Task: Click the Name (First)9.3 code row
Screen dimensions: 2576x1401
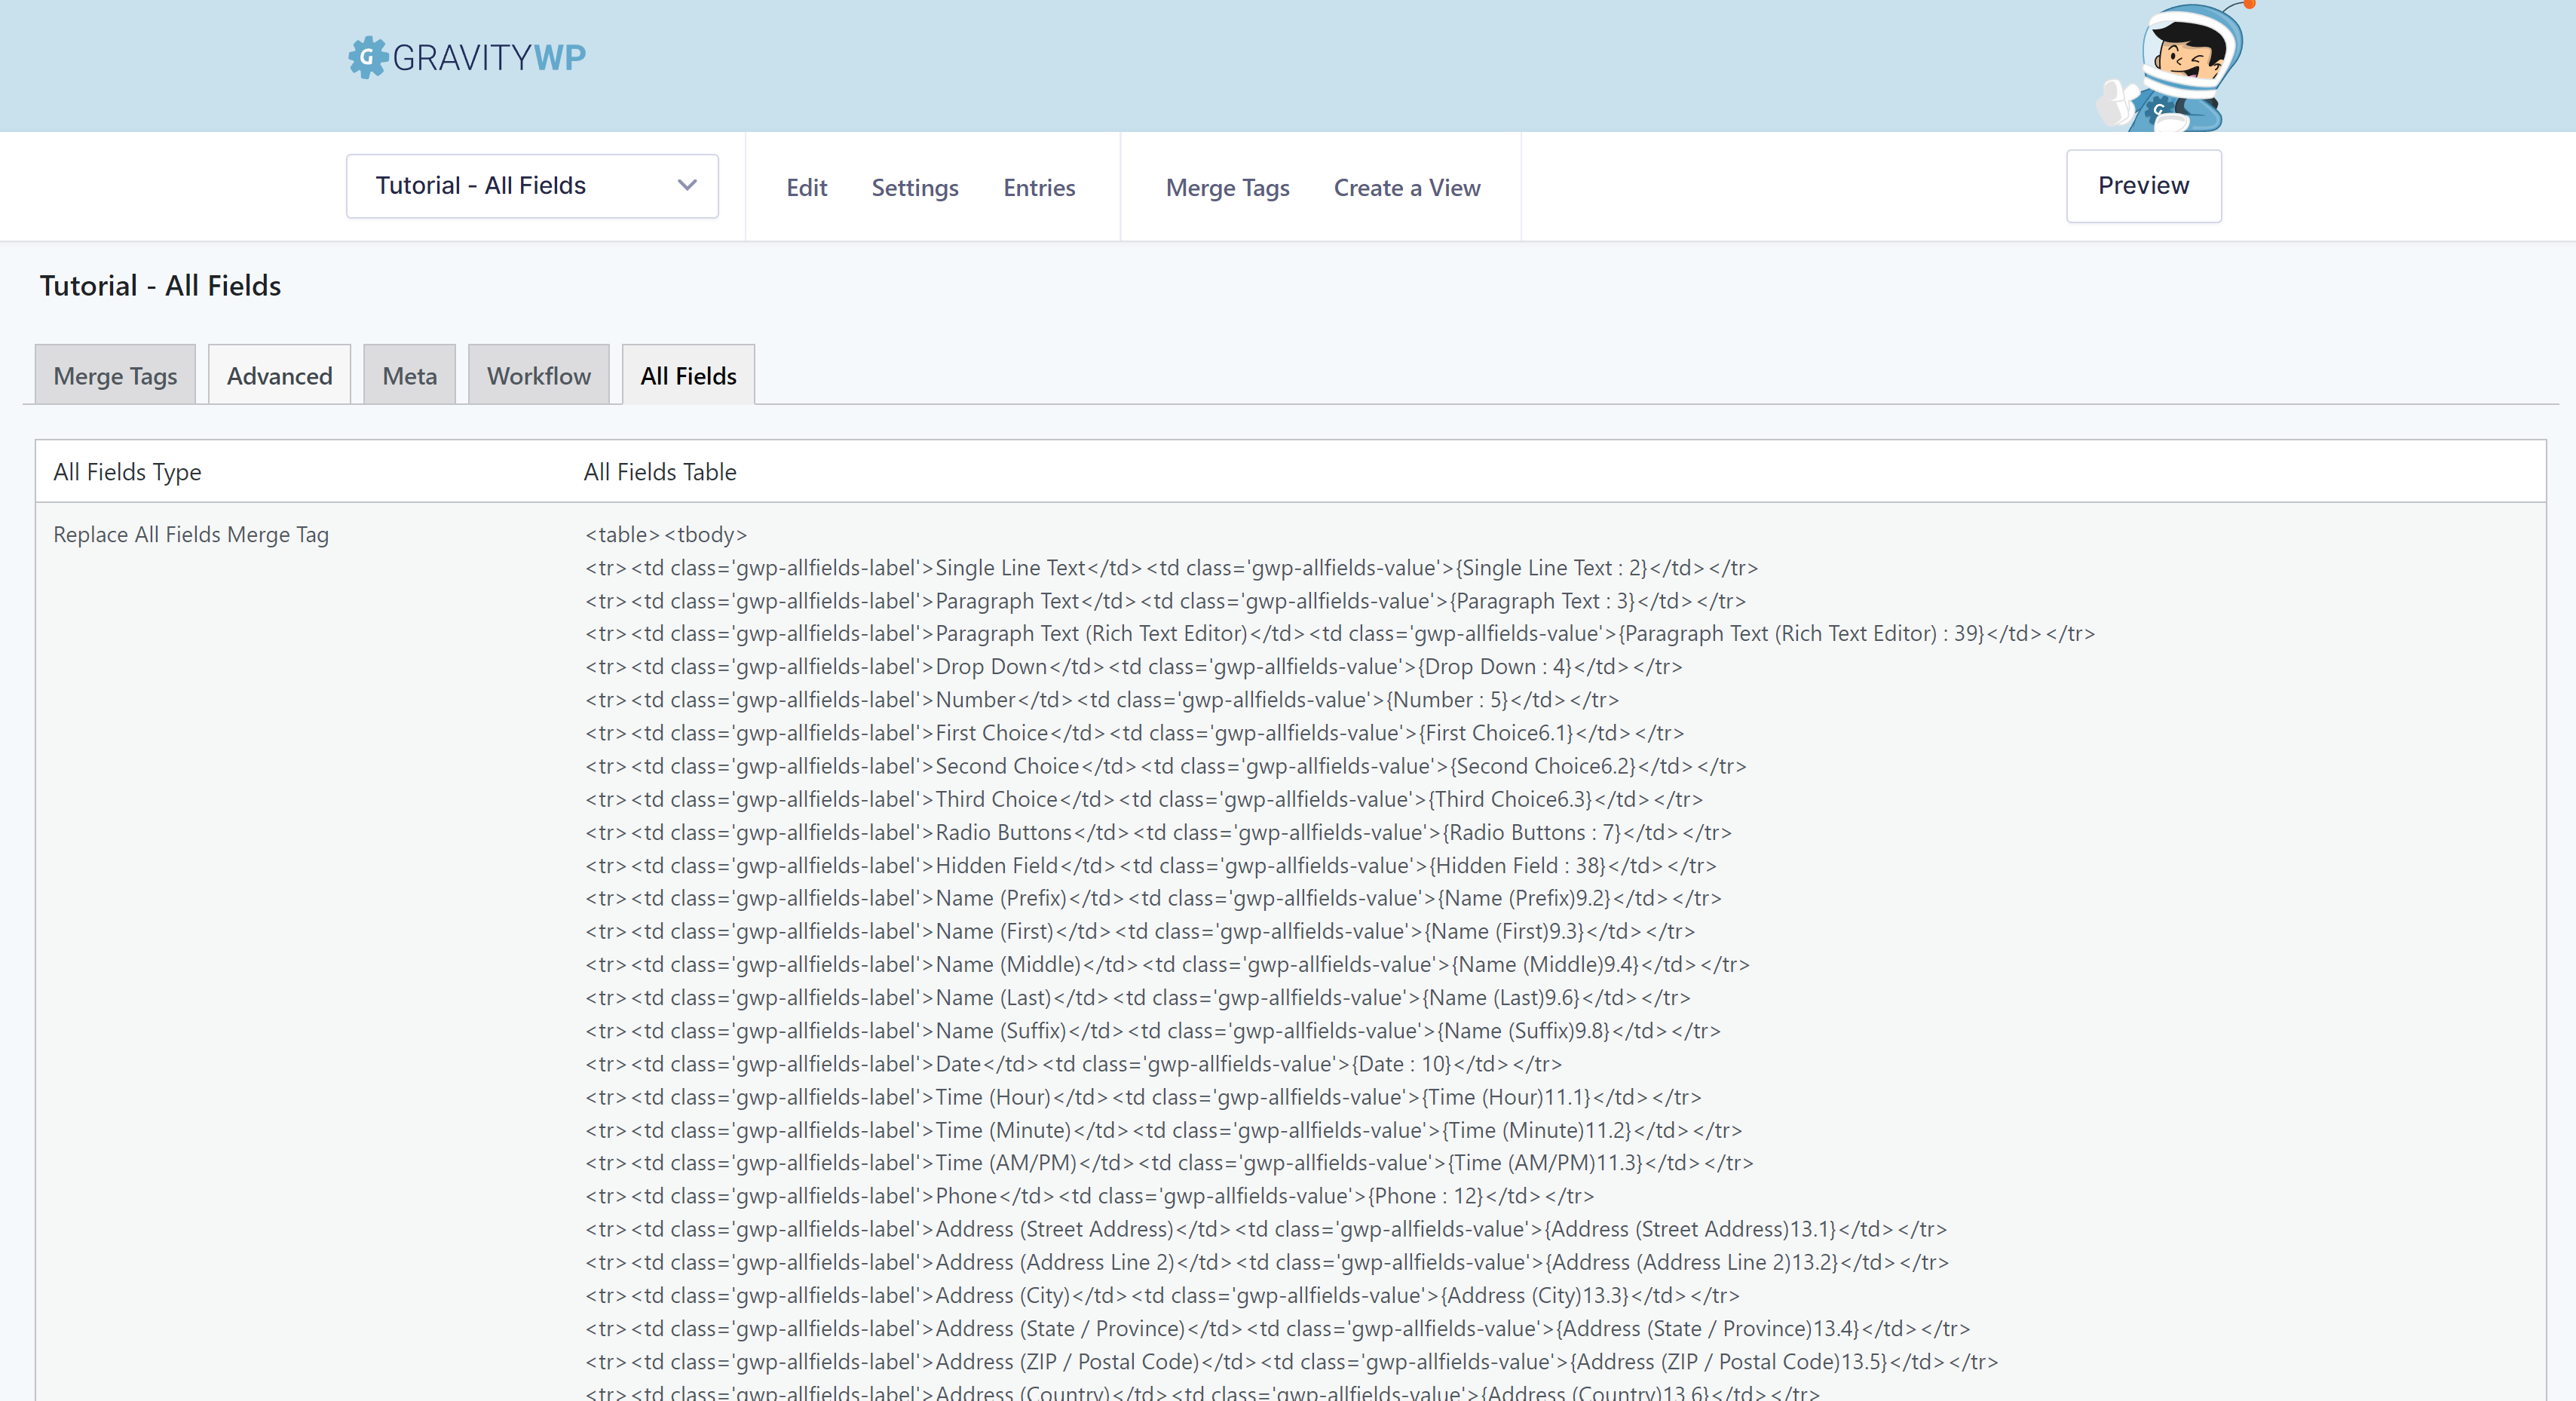Action: click(1140, 931)
